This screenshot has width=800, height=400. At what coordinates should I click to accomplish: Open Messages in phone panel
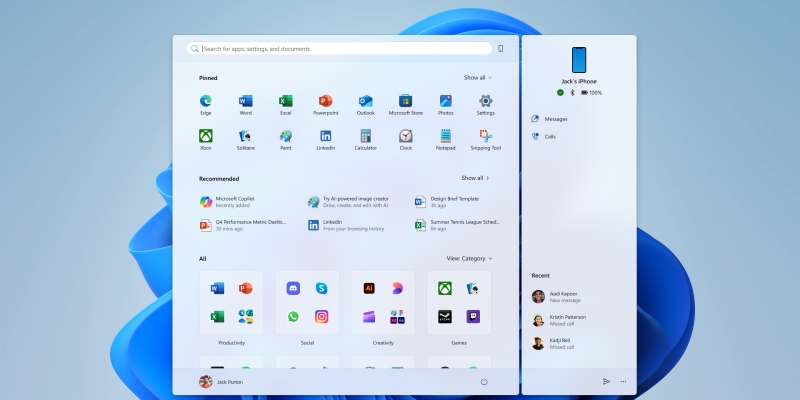click(549, 119)
